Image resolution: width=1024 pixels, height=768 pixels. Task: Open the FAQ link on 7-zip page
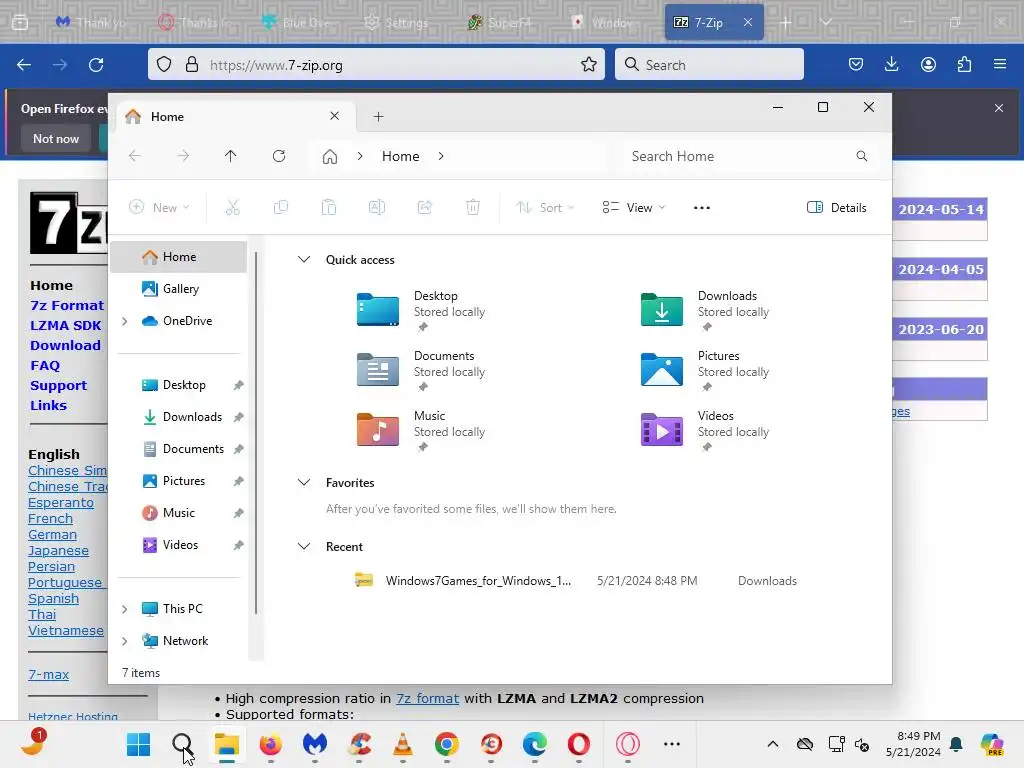pyautogui.click(x=45, y=365)
